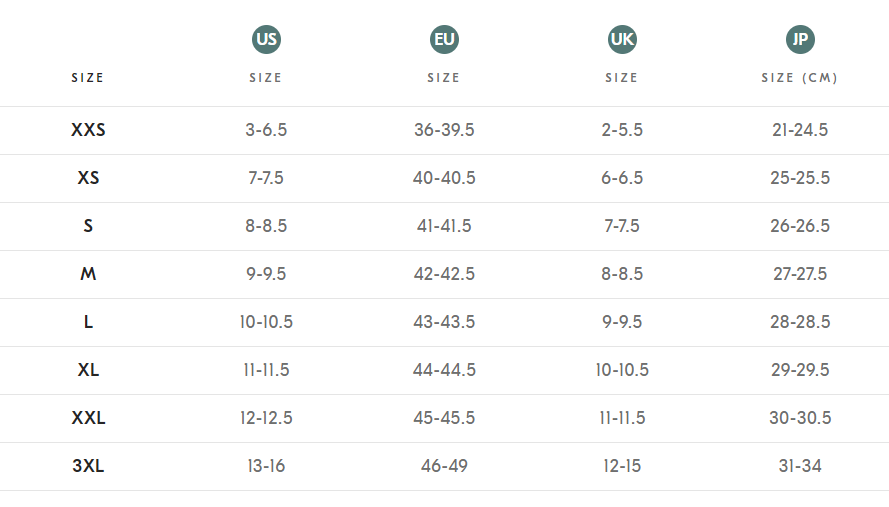This screenshot has height=507, width=889.
Task: Select US size 13-16 cell
Action: coord(266,466)
